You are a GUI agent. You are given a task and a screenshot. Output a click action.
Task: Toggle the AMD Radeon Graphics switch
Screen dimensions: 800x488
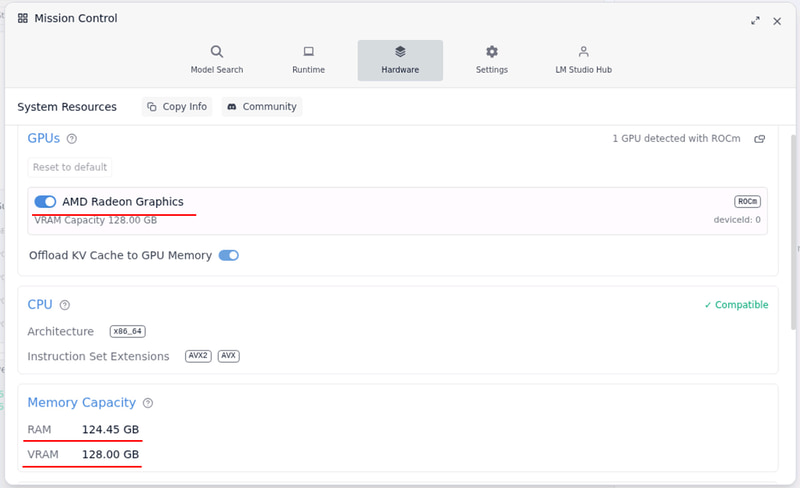[x=45, y=202]
